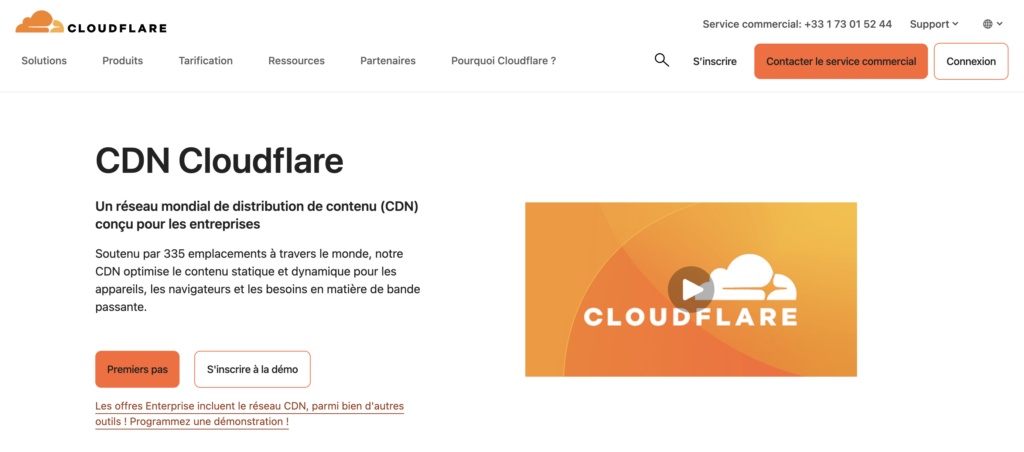
Task: Open the Solutions menu
Action: [44, 61]
